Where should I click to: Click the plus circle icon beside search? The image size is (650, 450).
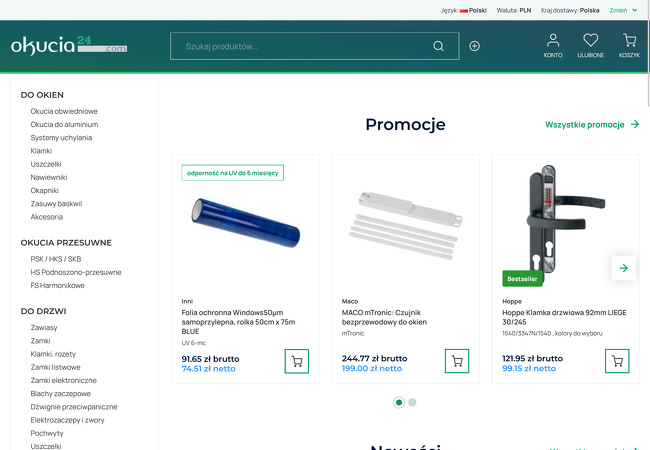click(x=474, y=46)
